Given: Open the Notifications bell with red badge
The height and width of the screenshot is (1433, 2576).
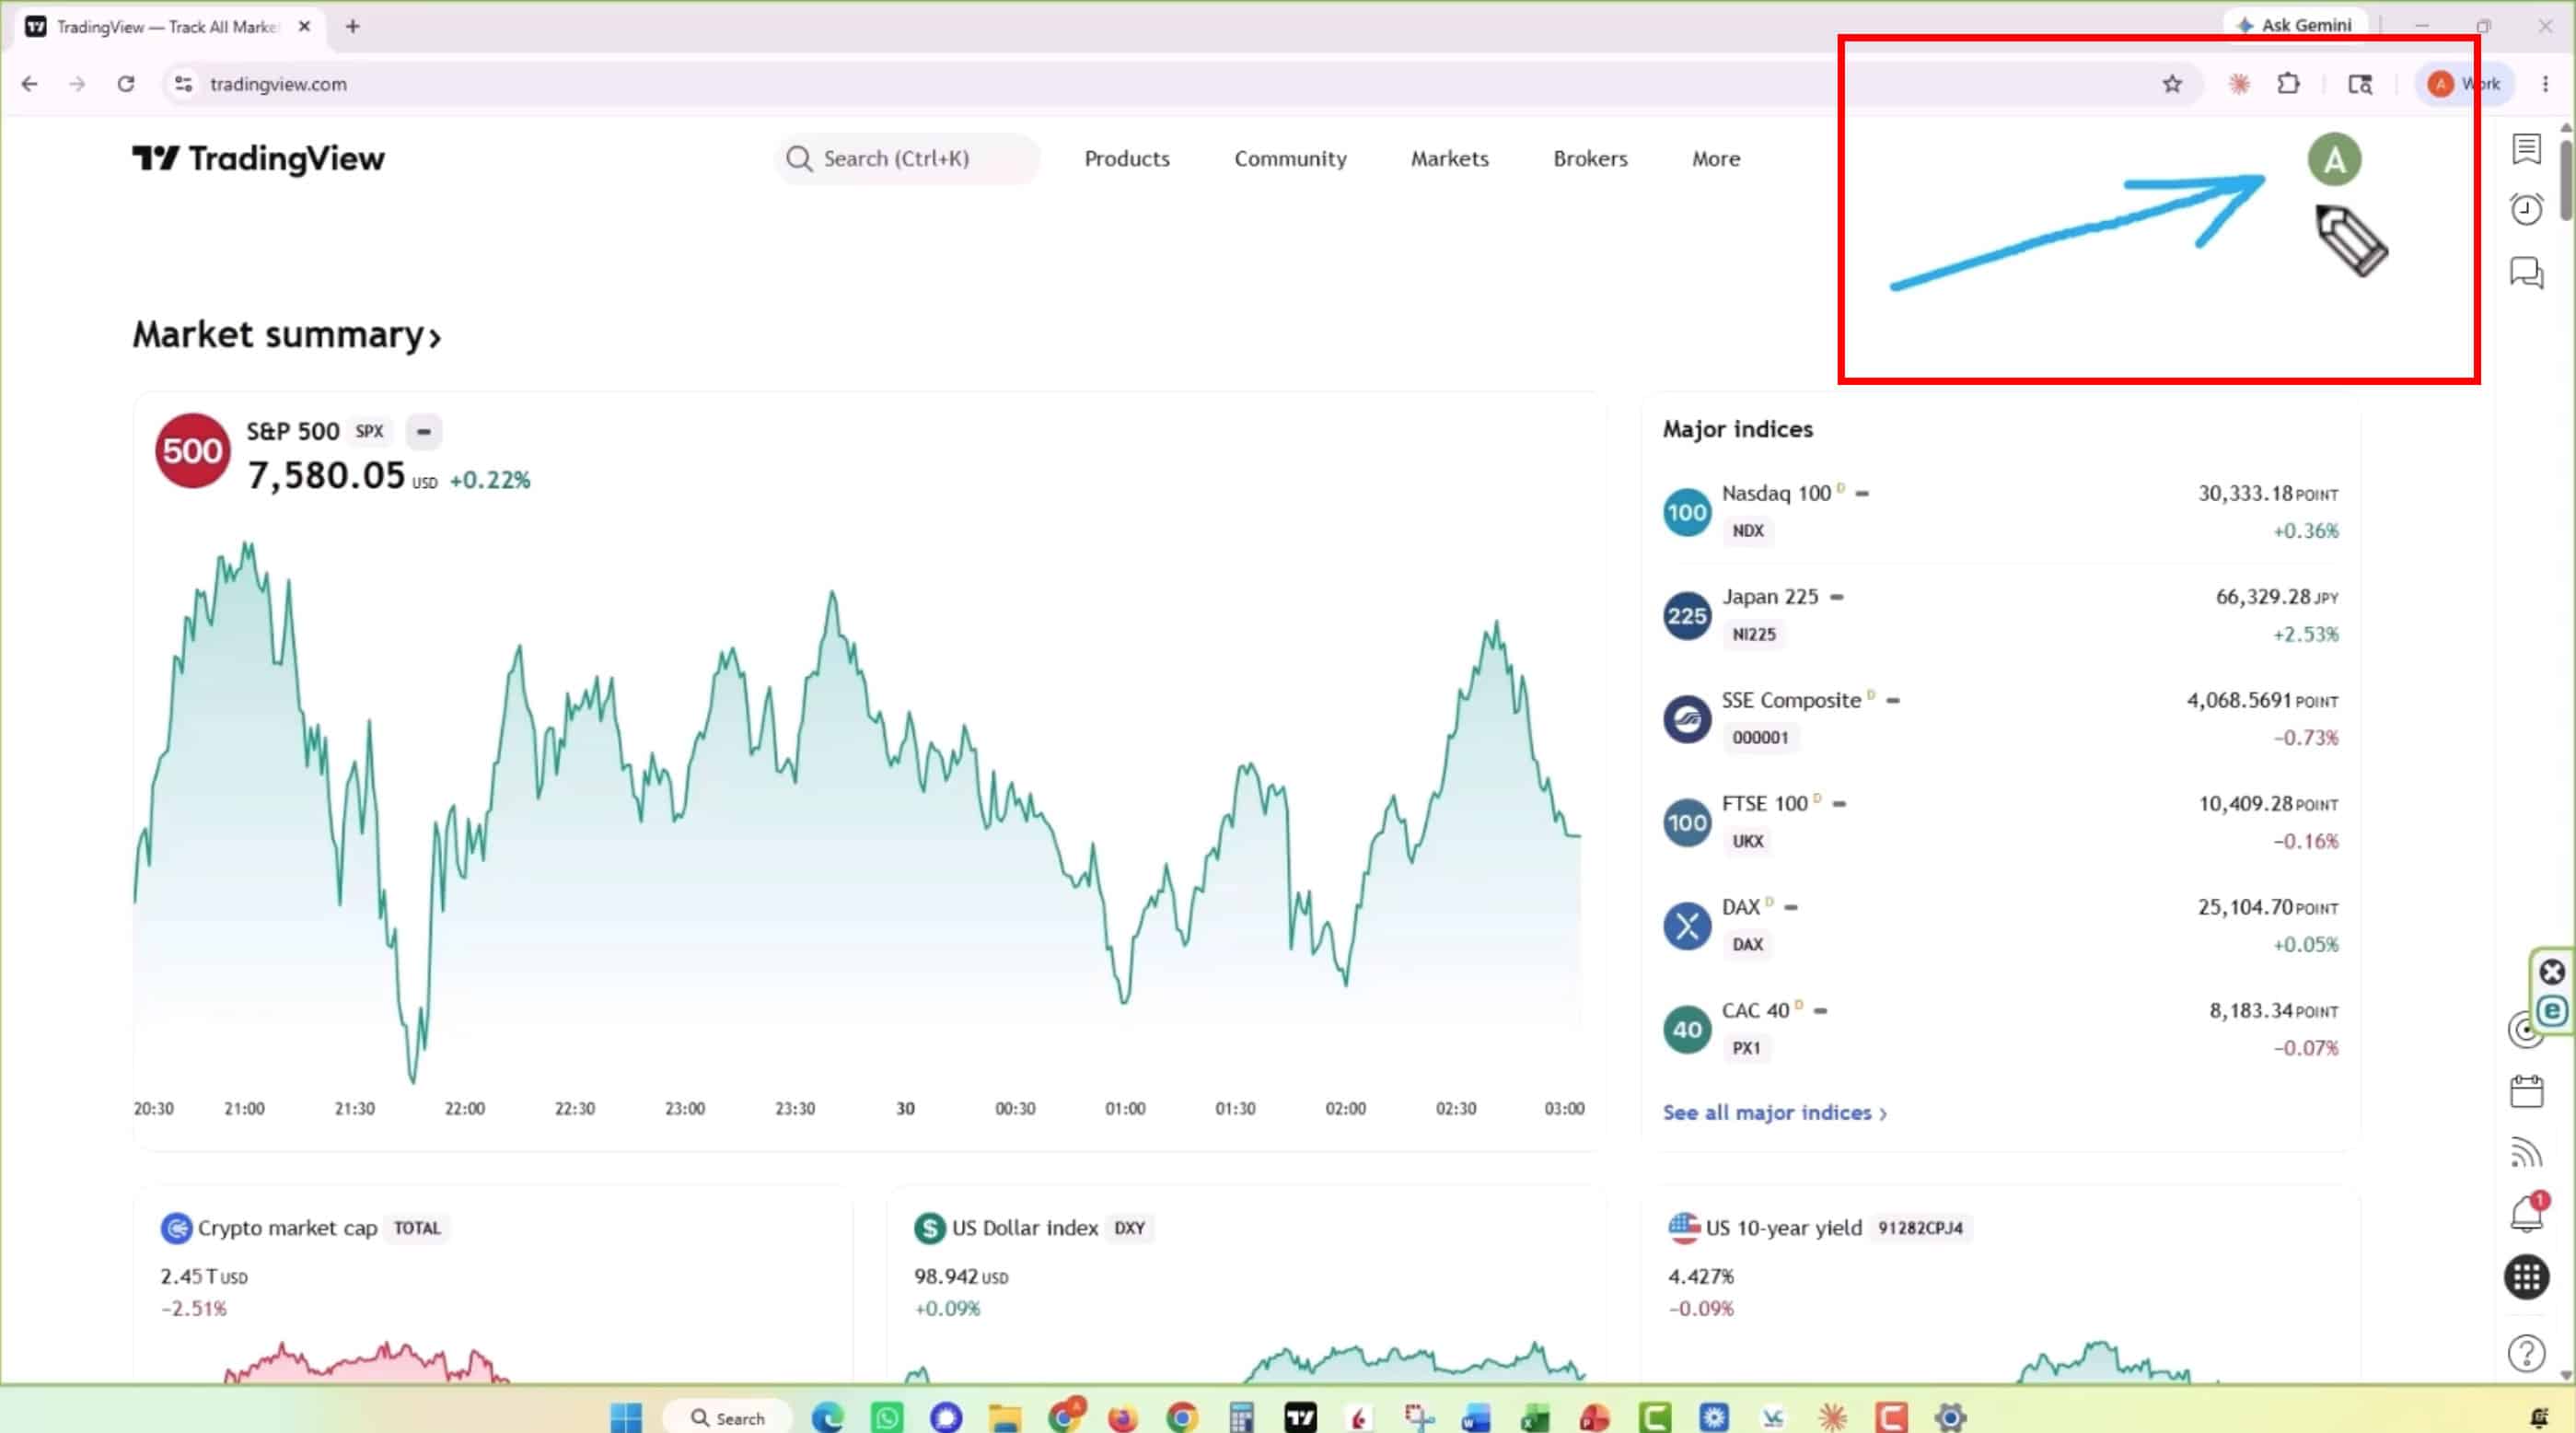Looking at the screenshot, I should click(2528, 1213).
